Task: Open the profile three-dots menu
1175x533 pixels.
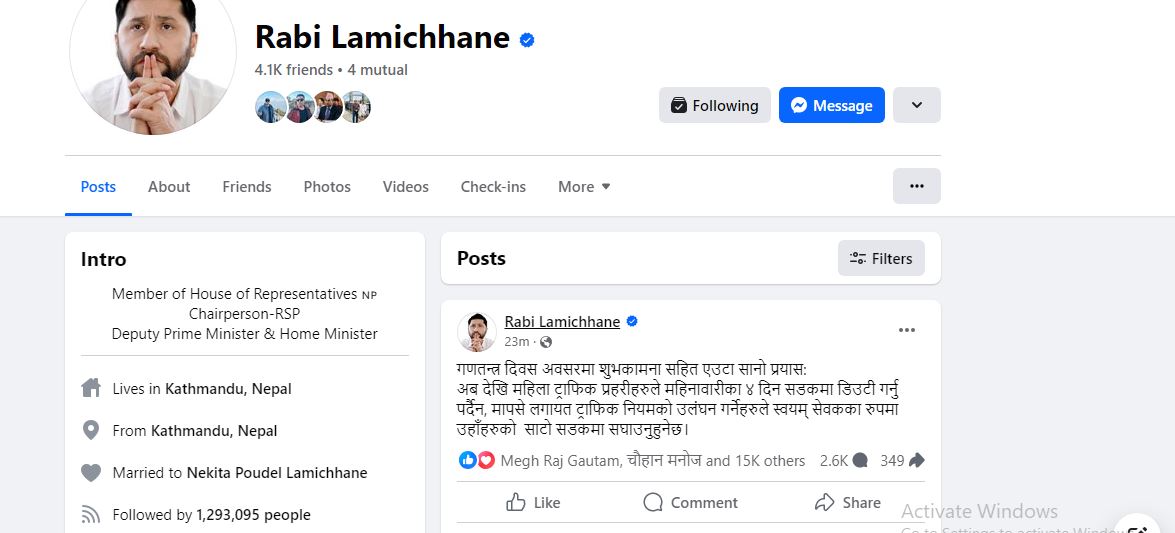Action: 916,186
